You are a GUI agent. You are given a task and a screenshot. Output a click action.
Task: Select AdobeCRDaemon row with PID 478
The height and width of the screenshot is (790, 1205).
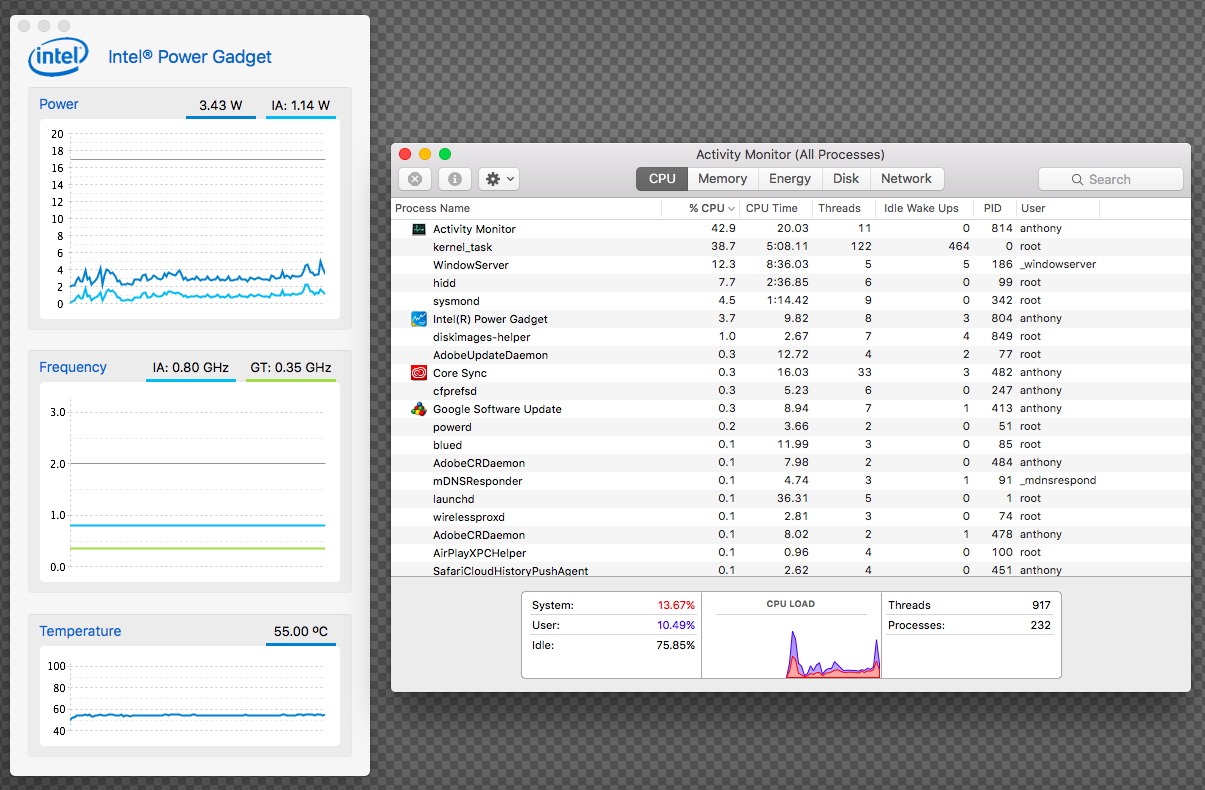791,535
